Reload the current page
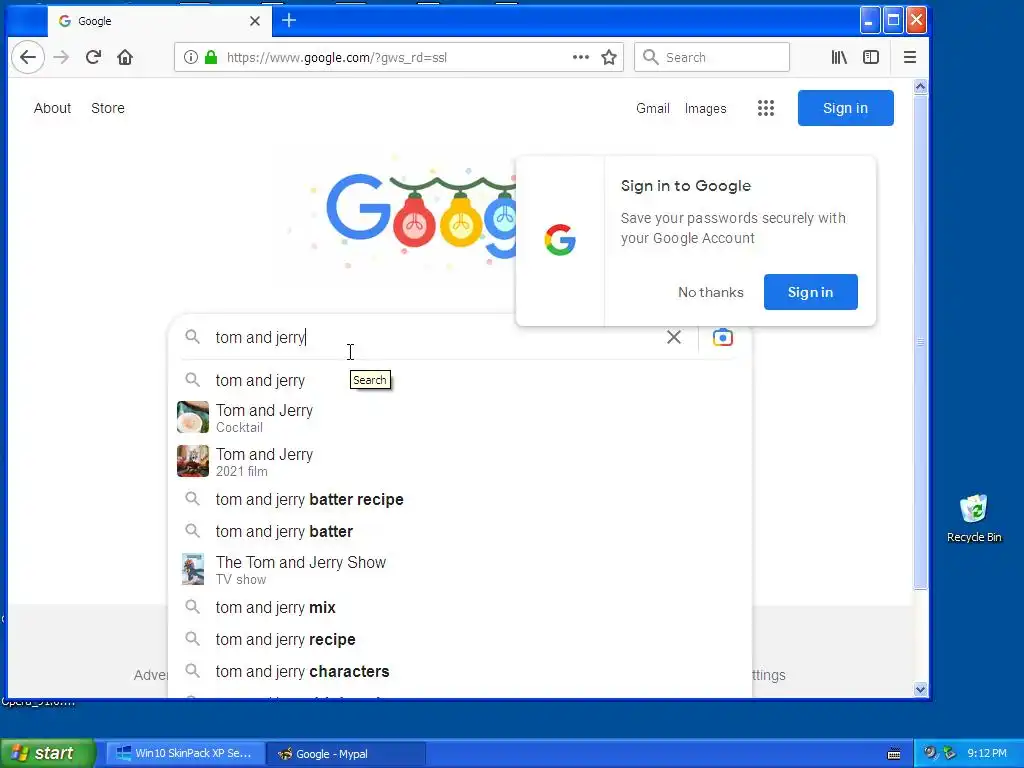This screenshot has width=1024, height=768. click(x=93, y=57)
